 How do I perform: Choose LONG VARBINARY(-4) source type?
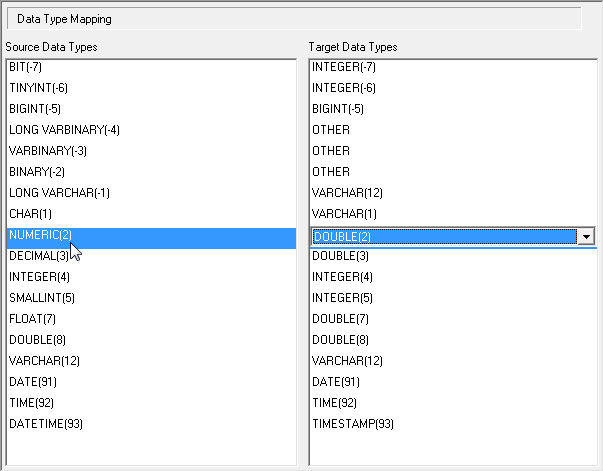click(64, 130)
